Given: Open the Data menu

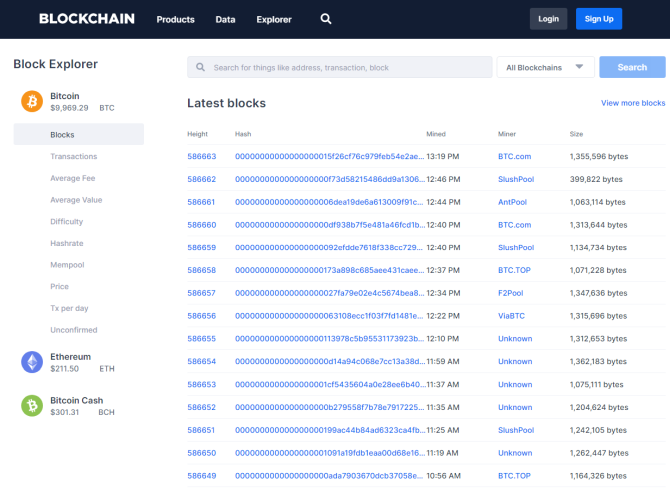Looking at the screenshot, I should pyautogui.click(x=225, y=19).
